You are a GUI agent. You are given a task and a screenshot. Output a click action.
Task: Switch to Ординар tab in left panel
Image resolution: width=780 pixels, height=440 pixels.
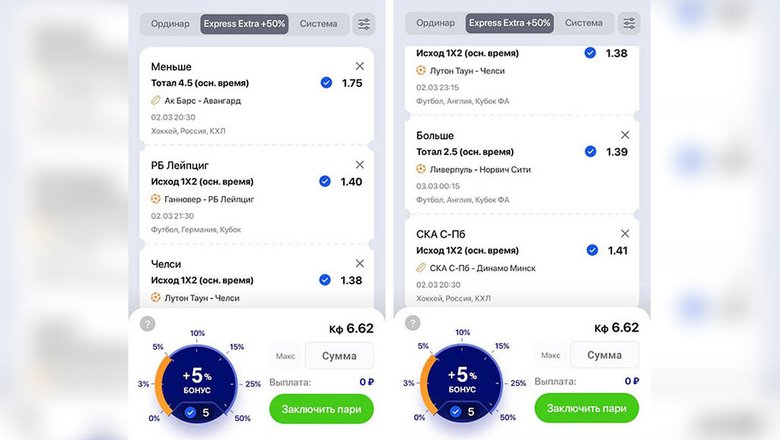pyautogui.click(x=170, y=24)
